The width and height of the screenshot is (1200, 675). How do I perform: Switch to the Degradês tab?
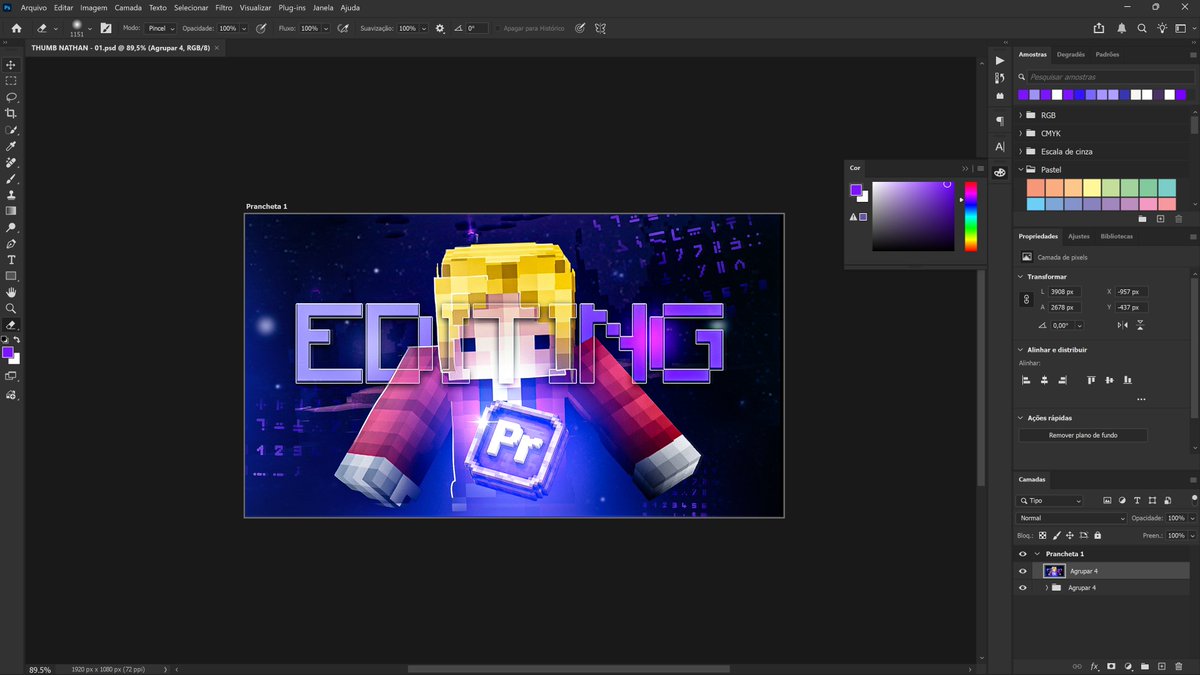pos(1071,54)
